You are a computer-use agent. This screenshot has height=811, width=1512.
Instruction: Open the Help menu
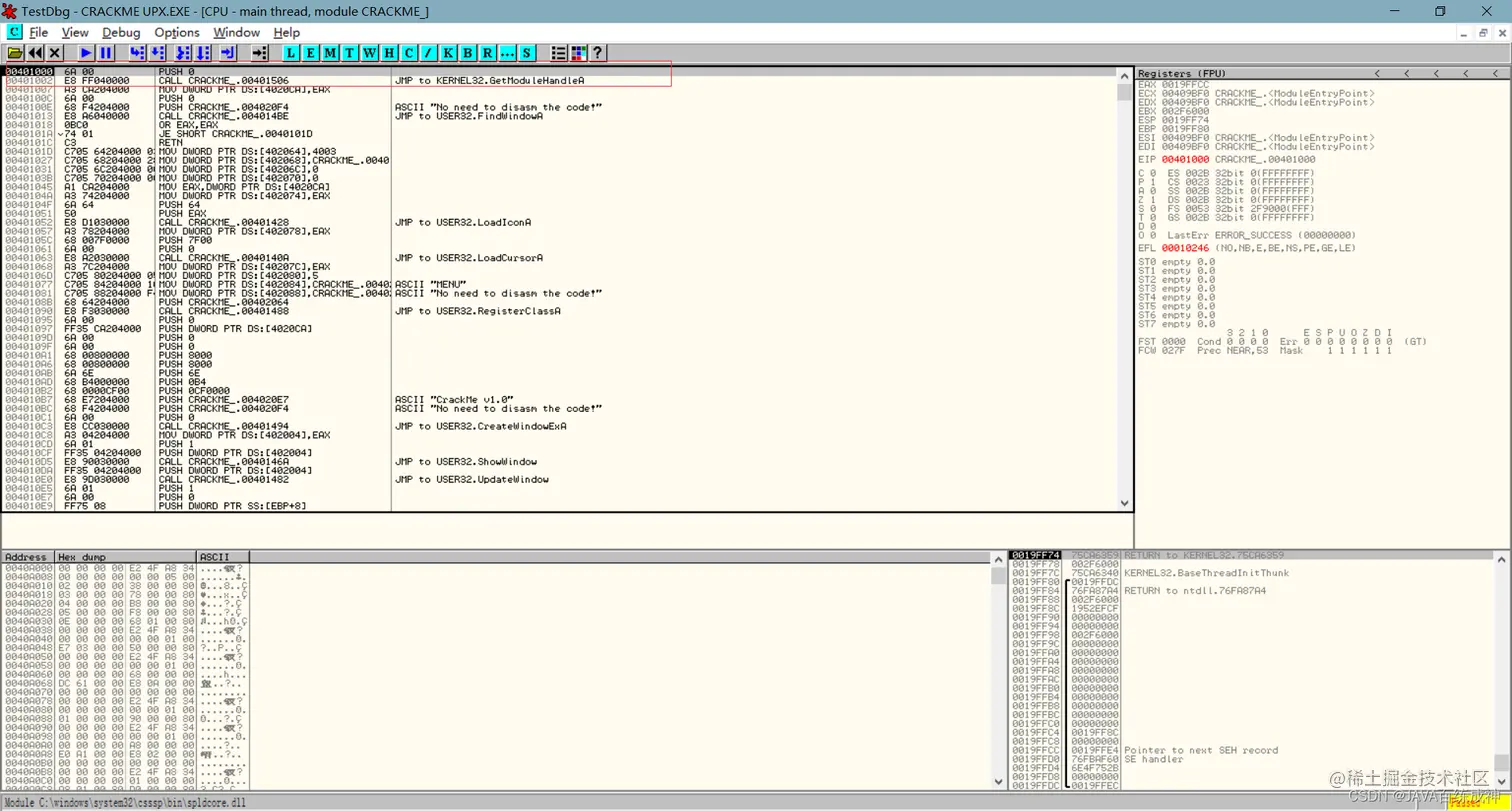(x=287, y=32)
